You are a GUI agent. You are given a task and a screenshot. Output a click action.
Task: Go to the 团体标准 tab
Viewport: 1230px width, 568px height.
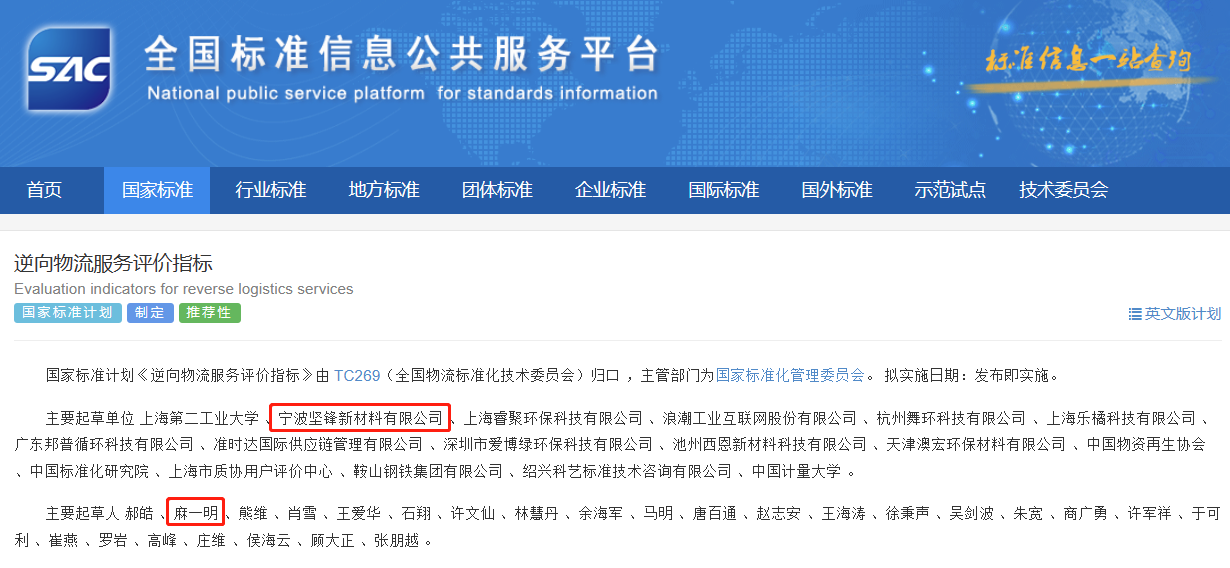tap(497, 190)
